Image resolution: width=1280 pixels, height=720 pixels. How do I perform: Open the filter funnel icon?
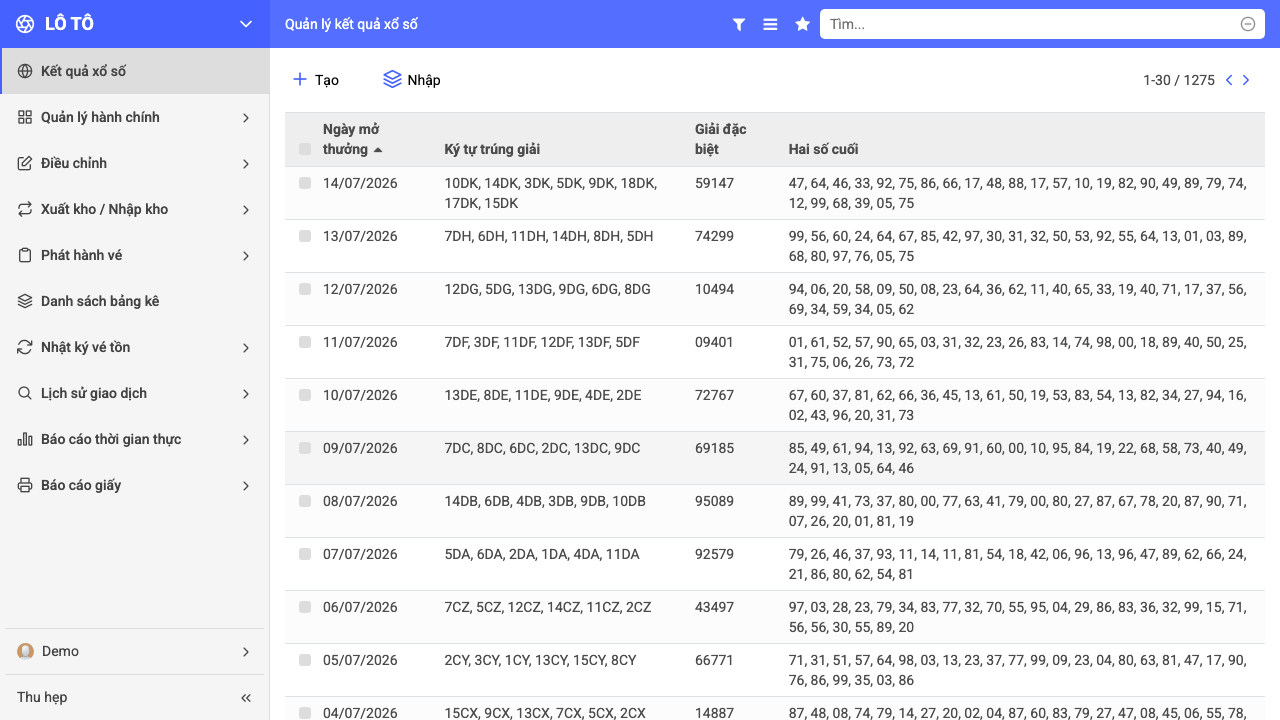tap(739, 24)
